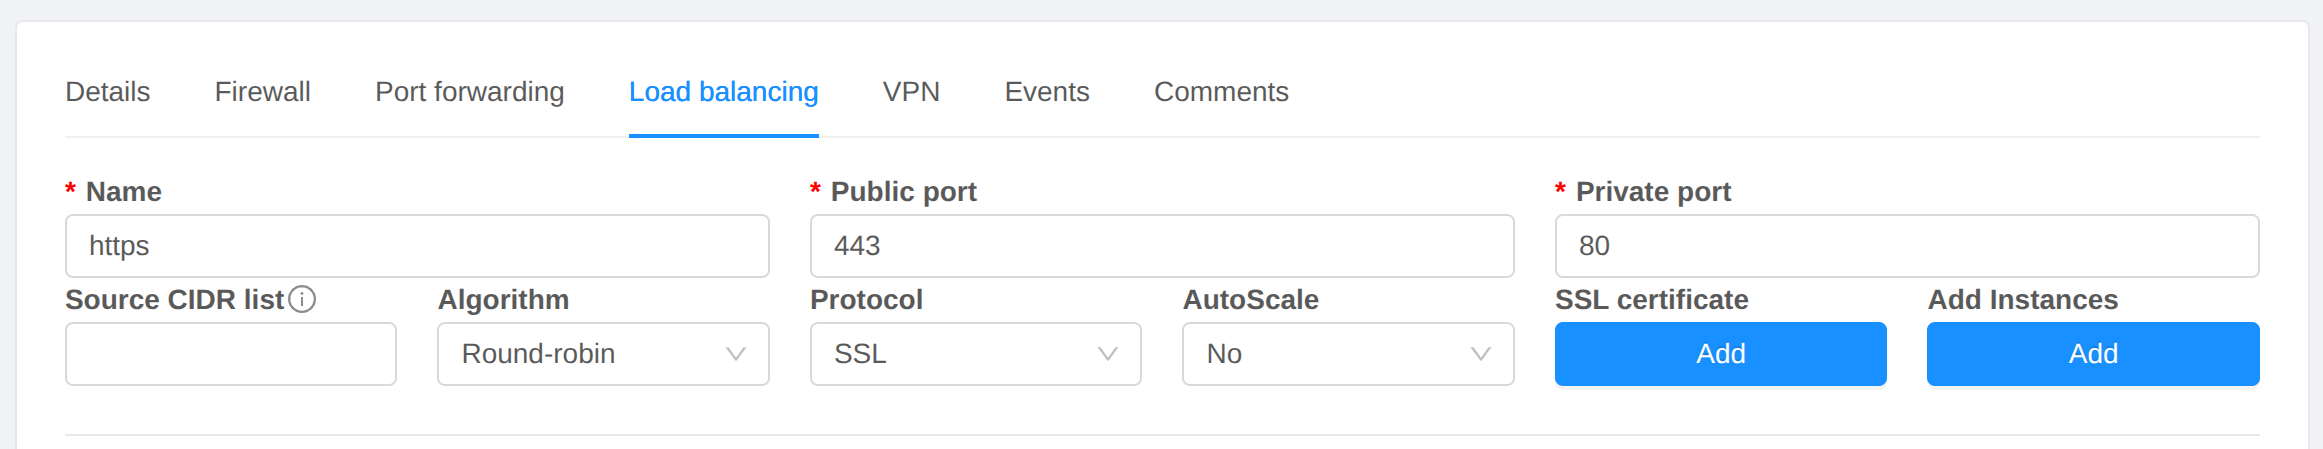Open the Algorithm Round-robin dropdown
2323x449 pixels.
point(602,354)
